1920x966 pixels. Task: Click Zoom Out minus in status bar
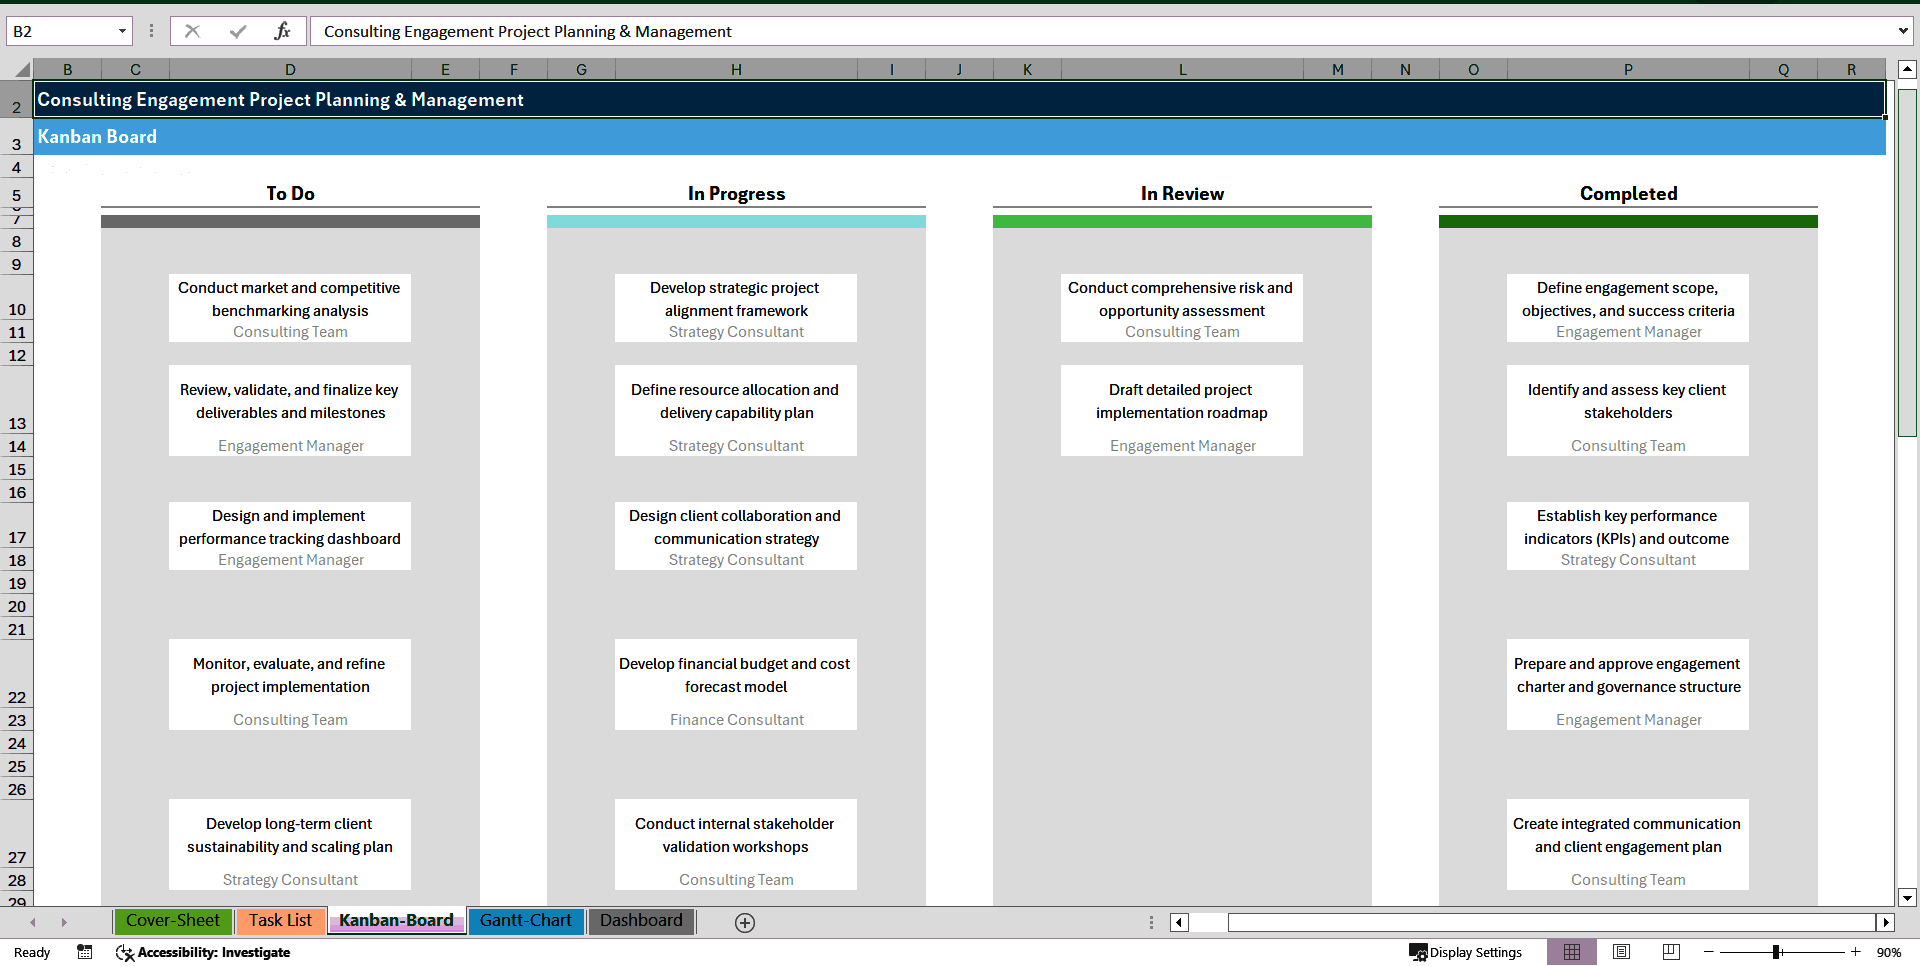click(x=1709, y=952)
